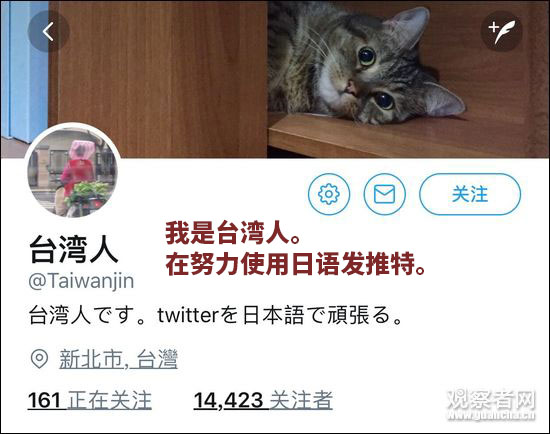This screenshot has height=434, width=550.
Task: Click the 14,423 follower count number
Action: [228, 400]
